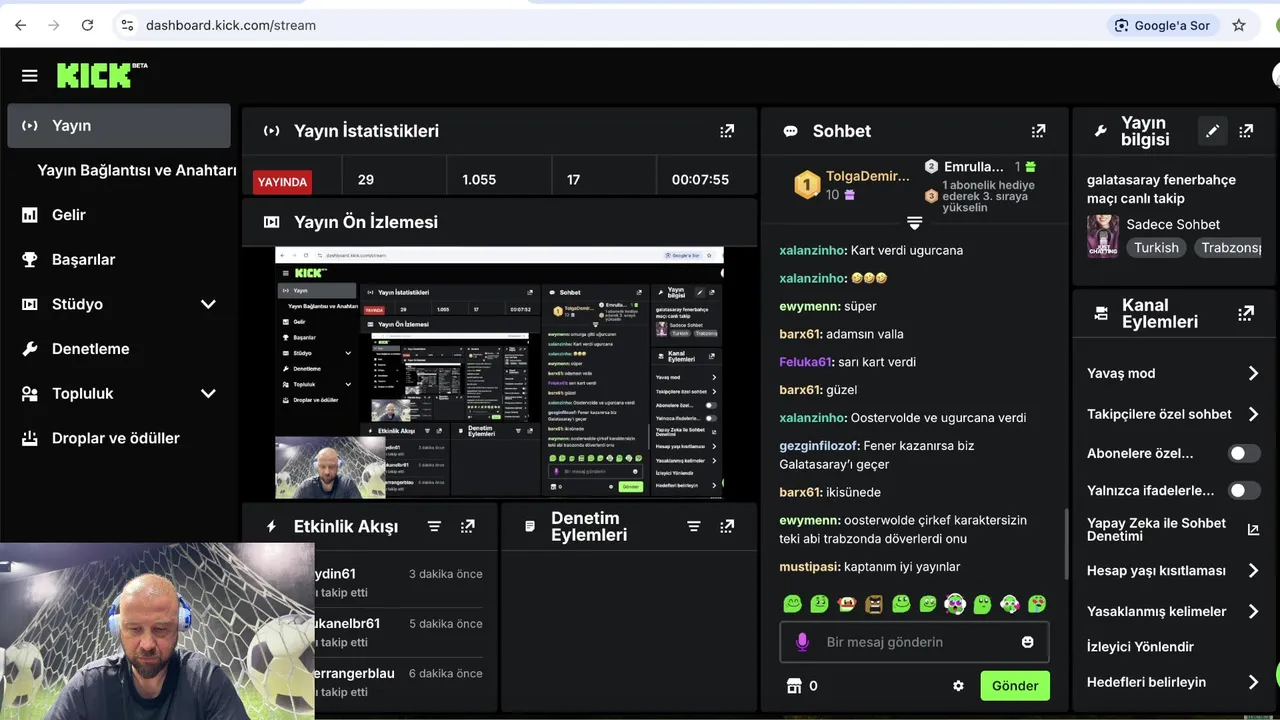Screen dimensions: 1280x720
Task: Edit stream info with the pencil icon
Action: pyautogui.click(x=1213, y=131)
